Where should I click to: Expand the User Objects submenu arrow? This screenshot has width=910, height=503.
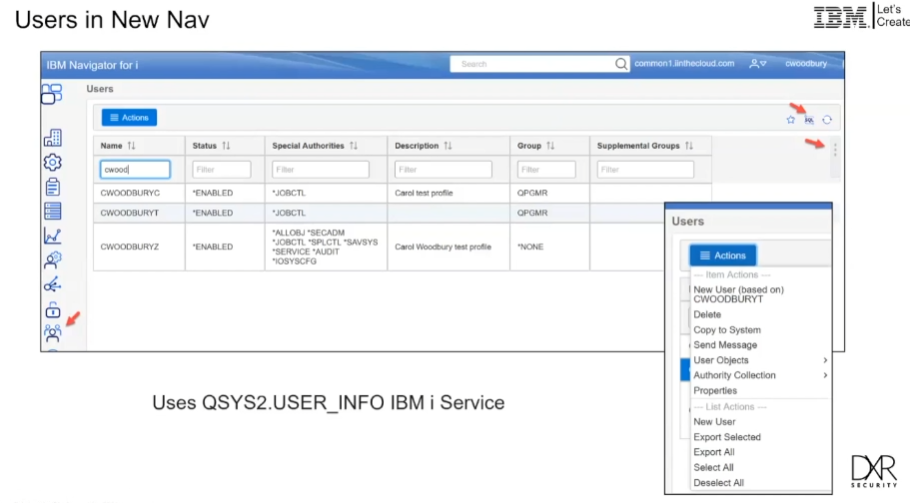pyautogui.click(x=825, y=360)
